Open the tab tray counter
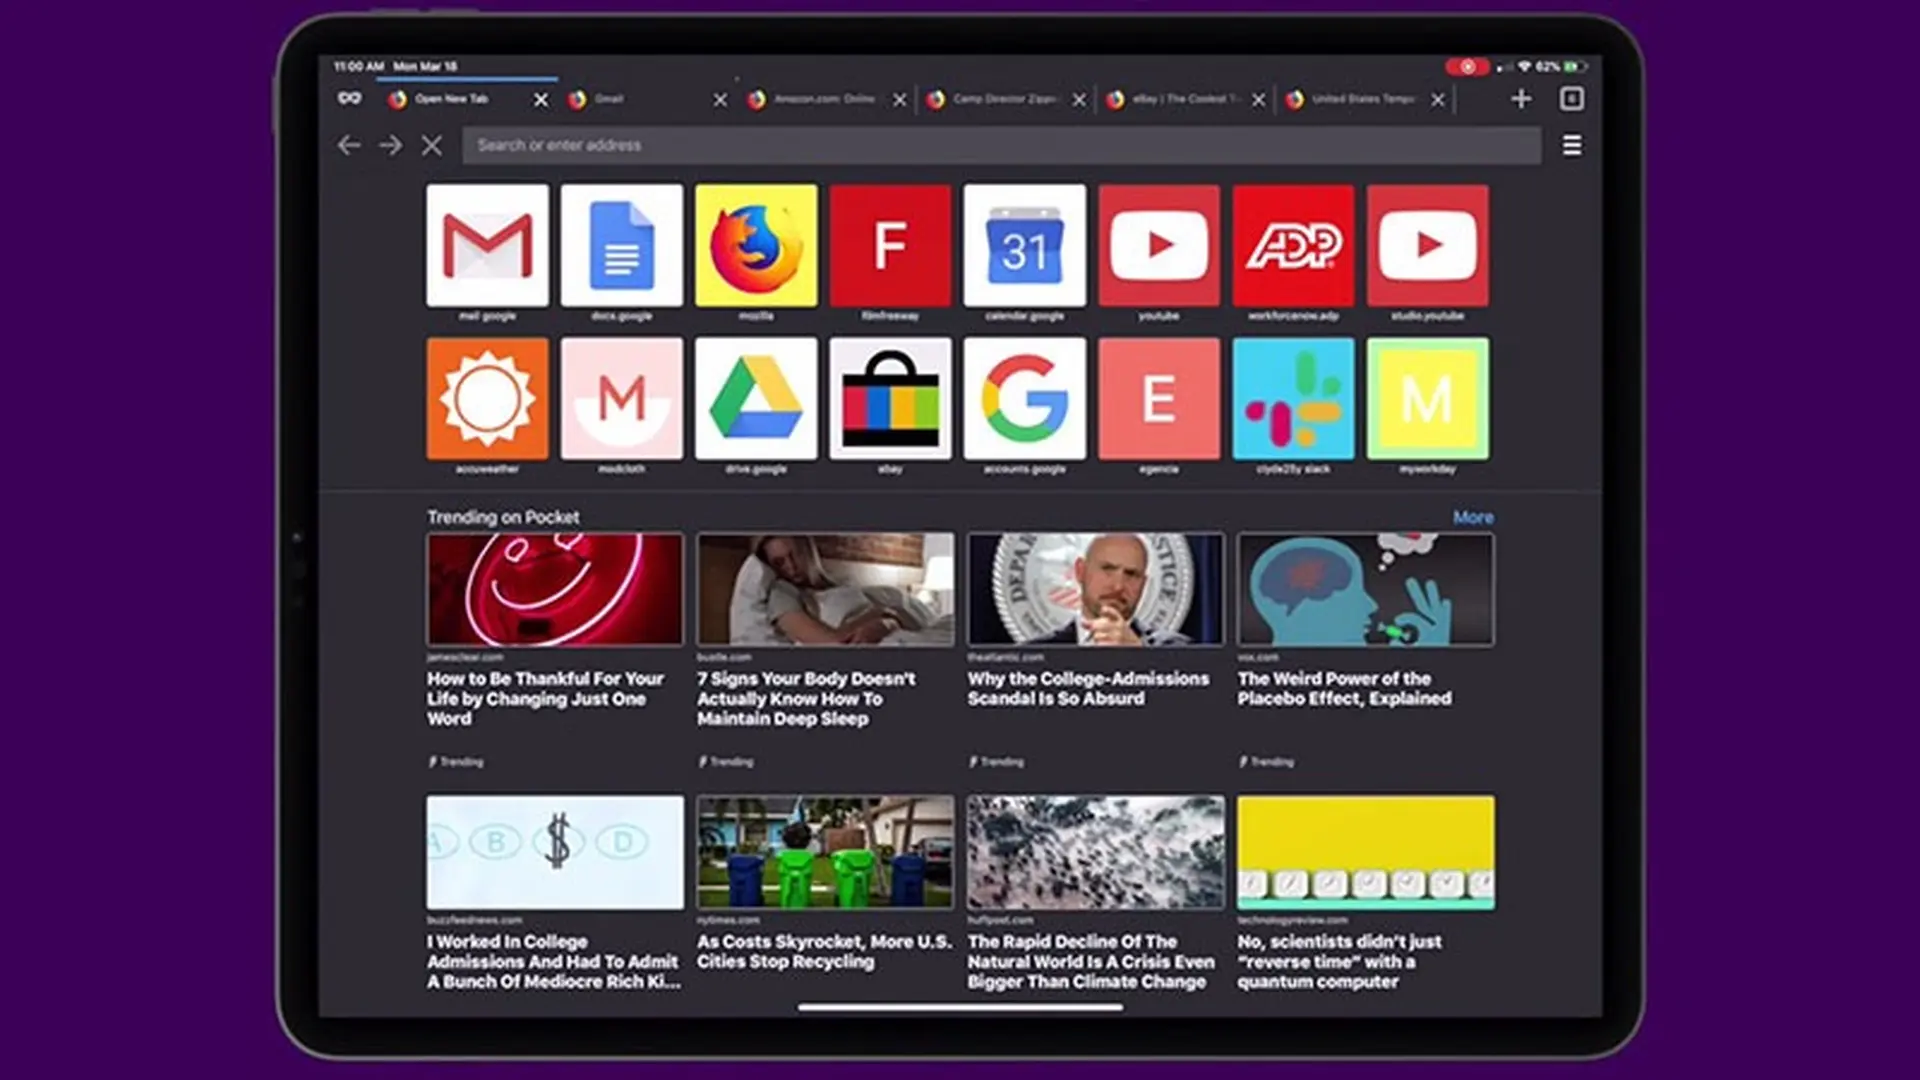 1572,99
